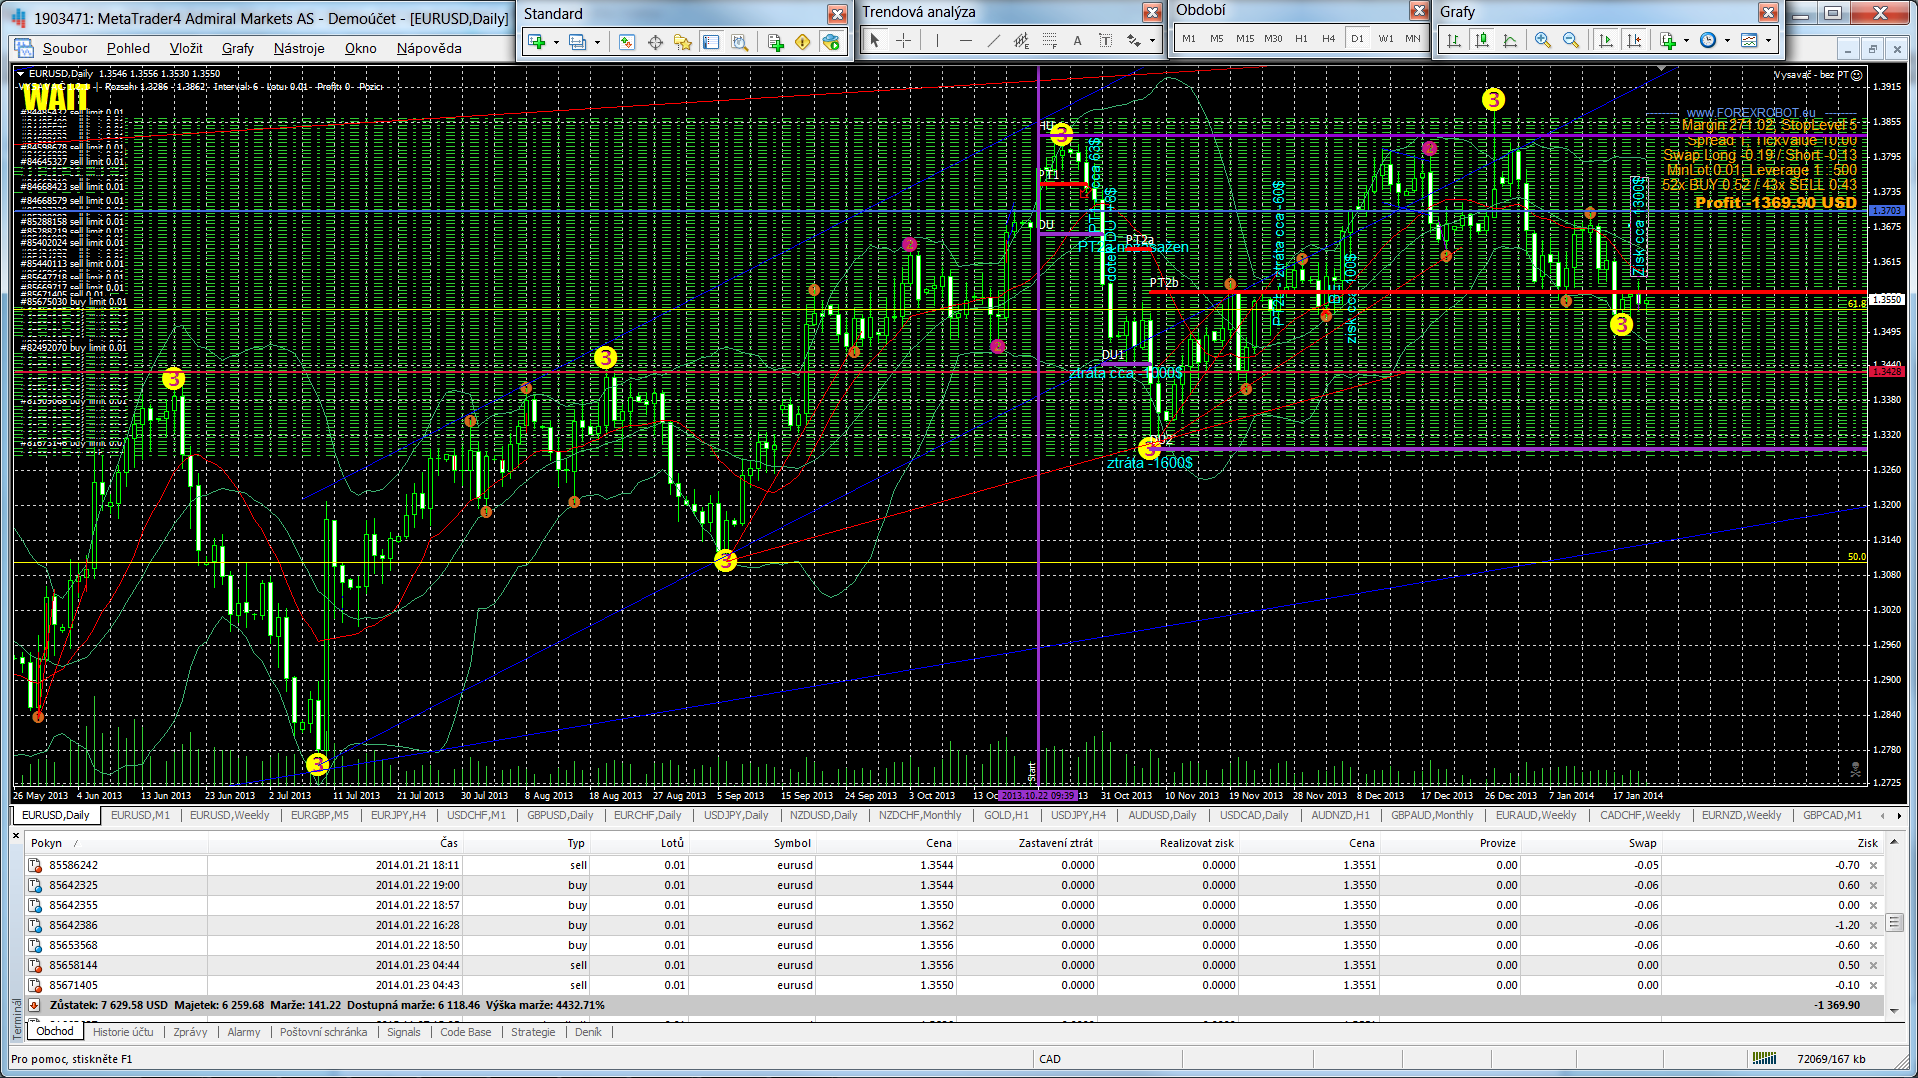Switch chart to candlestick mode
Viewport: 1918px width, 1078px height.
(1482, 40)
